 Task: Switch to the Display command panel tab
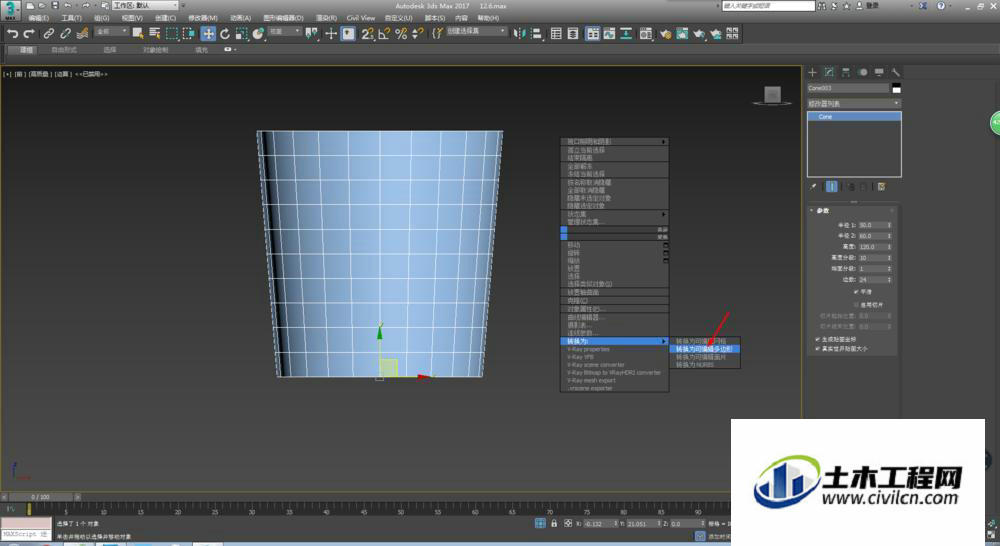(879, 72)
